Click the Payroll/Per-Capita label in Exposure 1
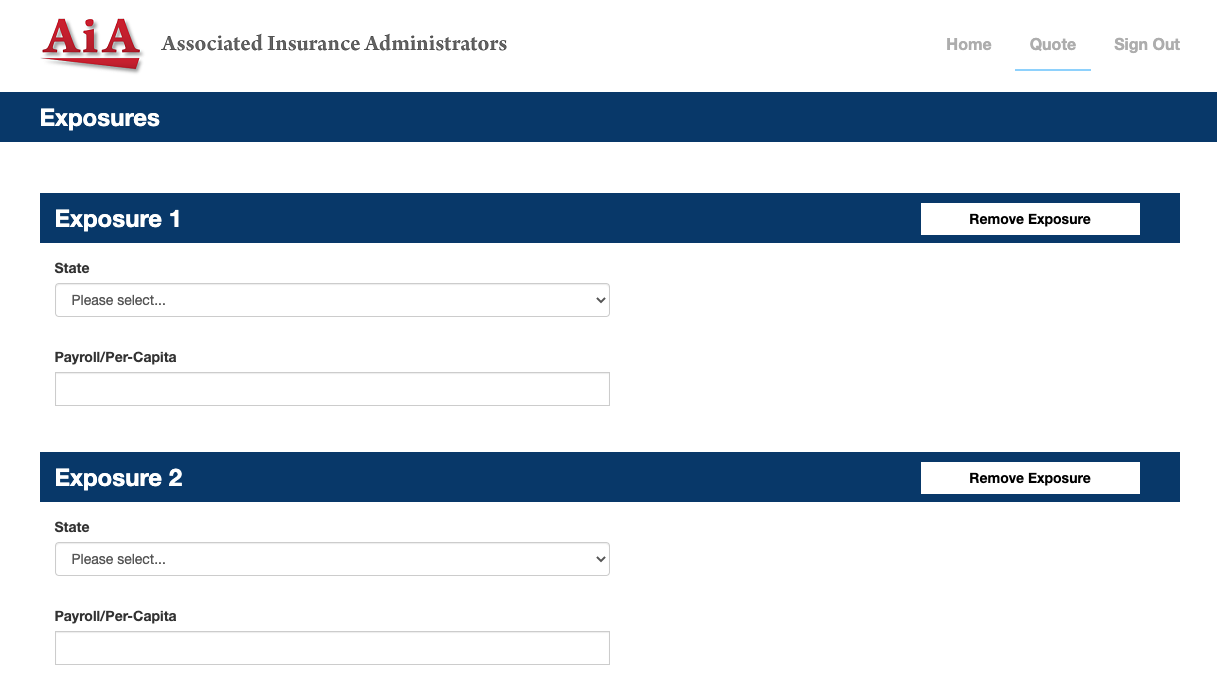The image size is (1217, 693). coord(116,357)
